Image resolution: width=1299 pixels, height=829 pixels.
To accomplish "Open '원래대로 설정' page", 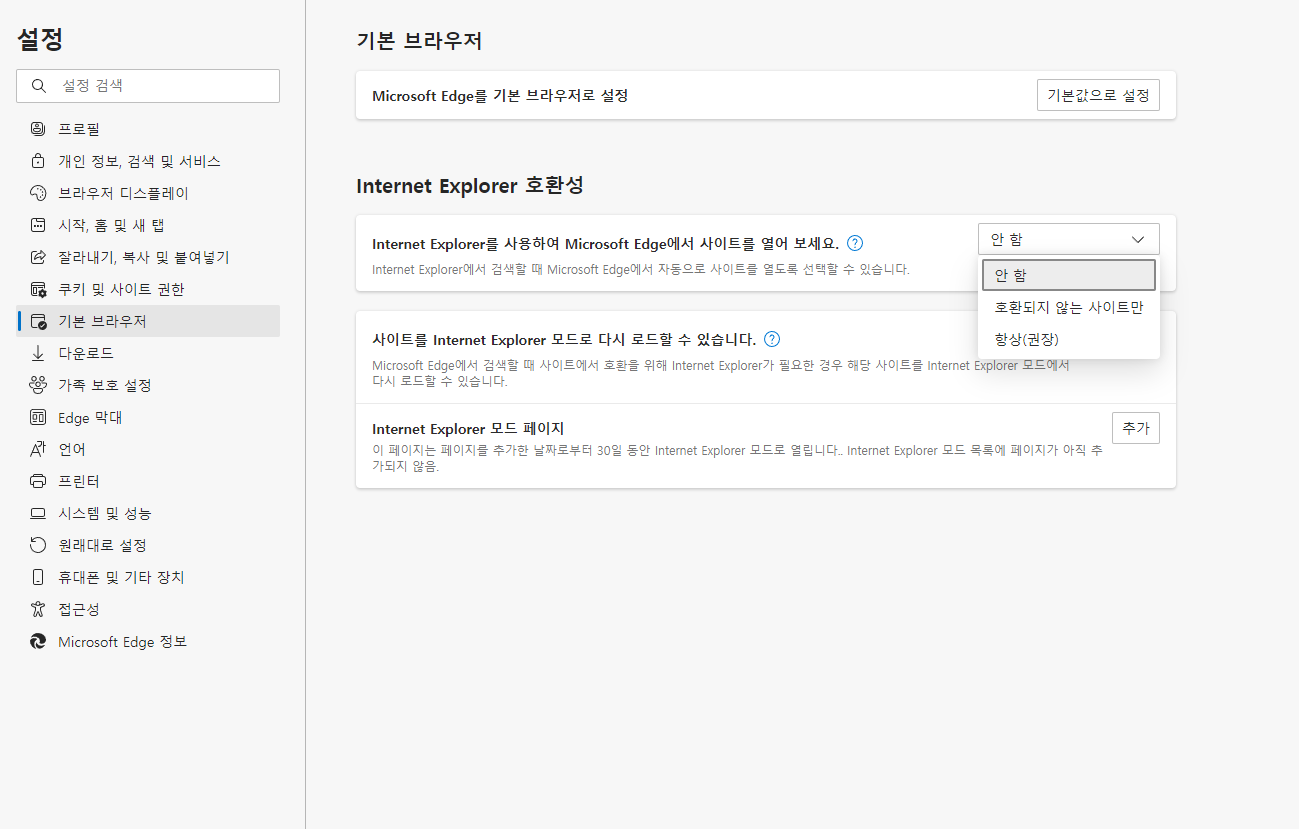I will point(148,545).
